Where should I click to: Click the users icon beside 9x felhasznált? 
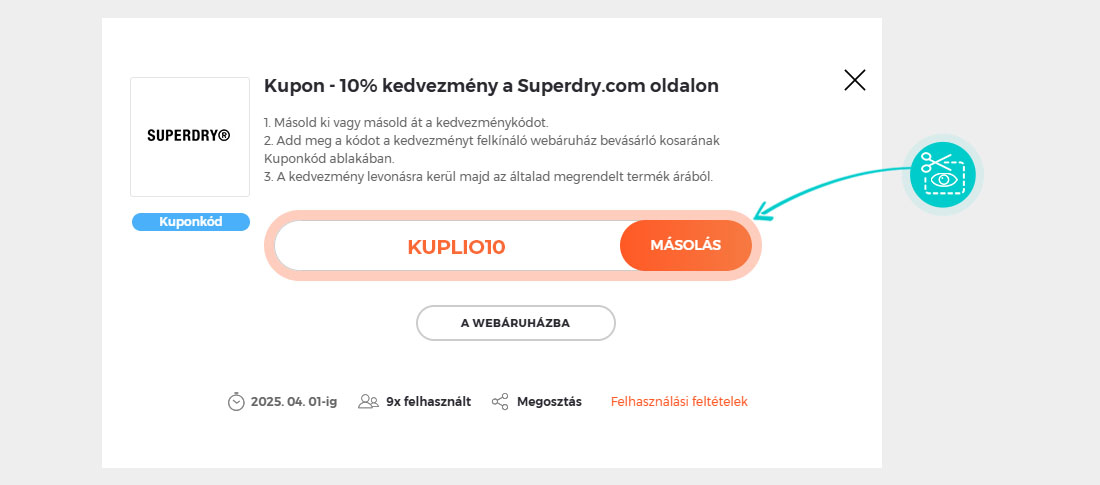[368, 402]
